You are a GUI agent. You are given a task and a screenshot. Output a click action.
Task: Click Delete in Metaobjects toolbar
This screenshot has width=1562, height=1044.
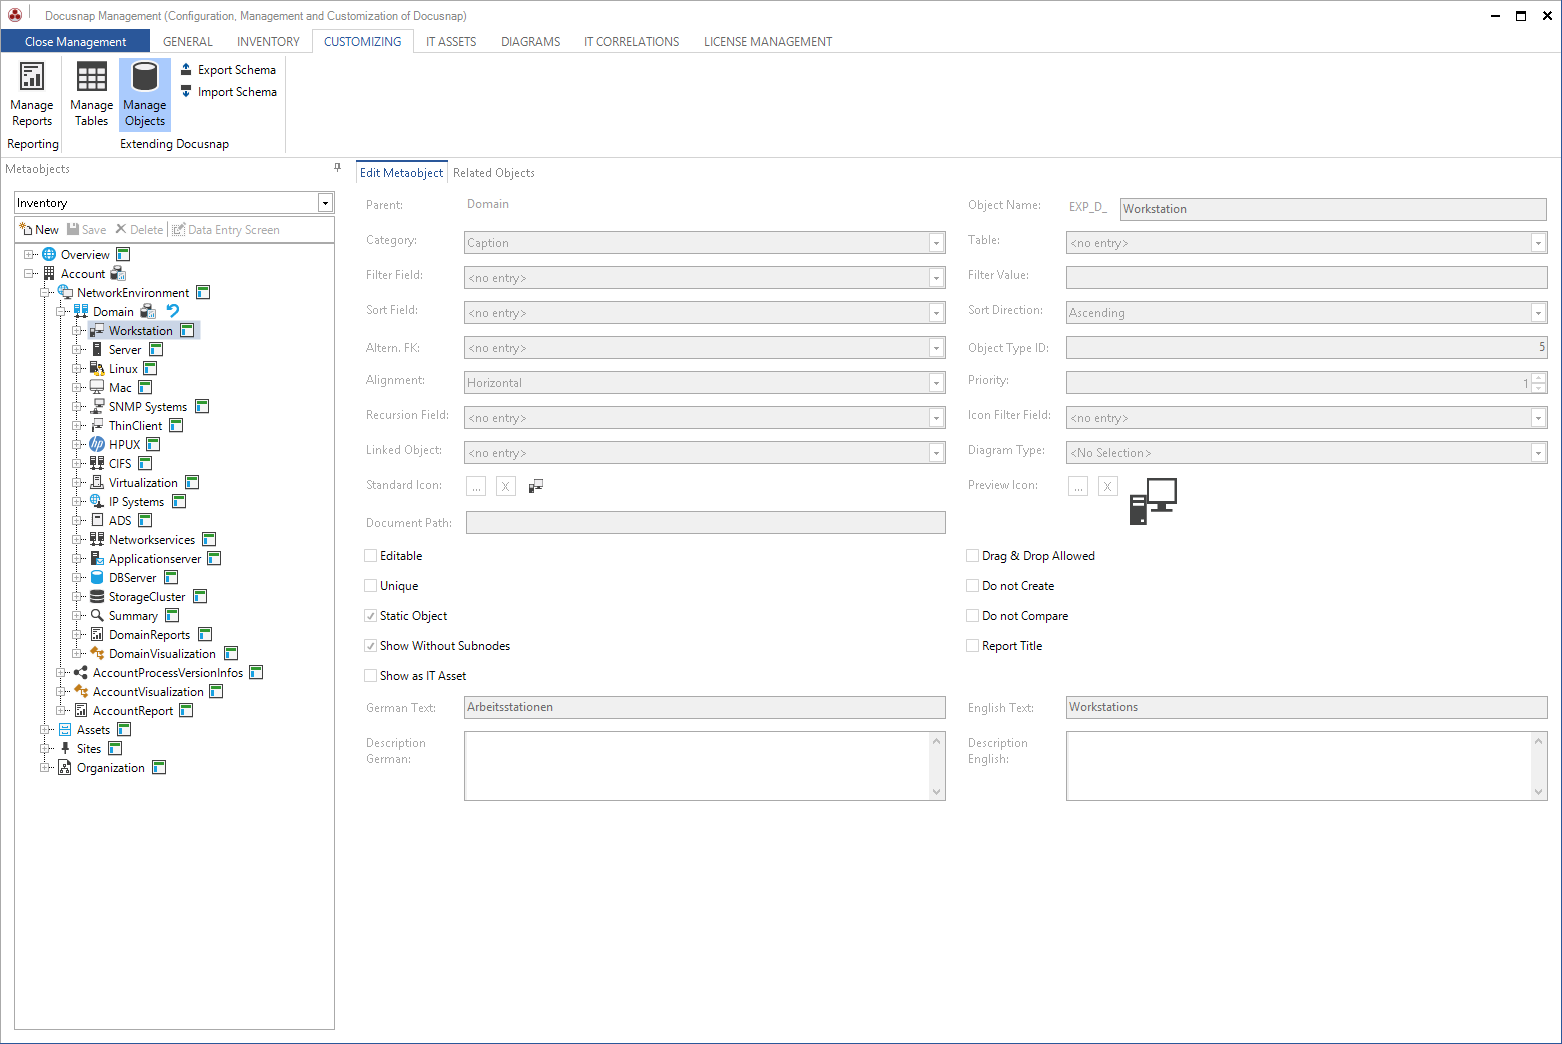139,230
